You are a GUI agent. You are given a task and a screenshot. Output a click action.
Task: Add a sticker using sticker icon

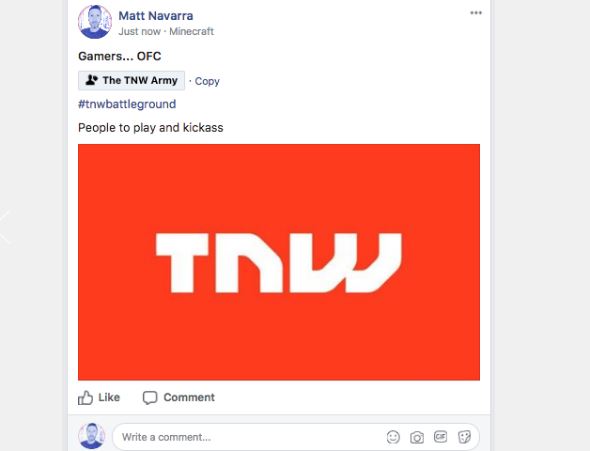click(464, 437)
